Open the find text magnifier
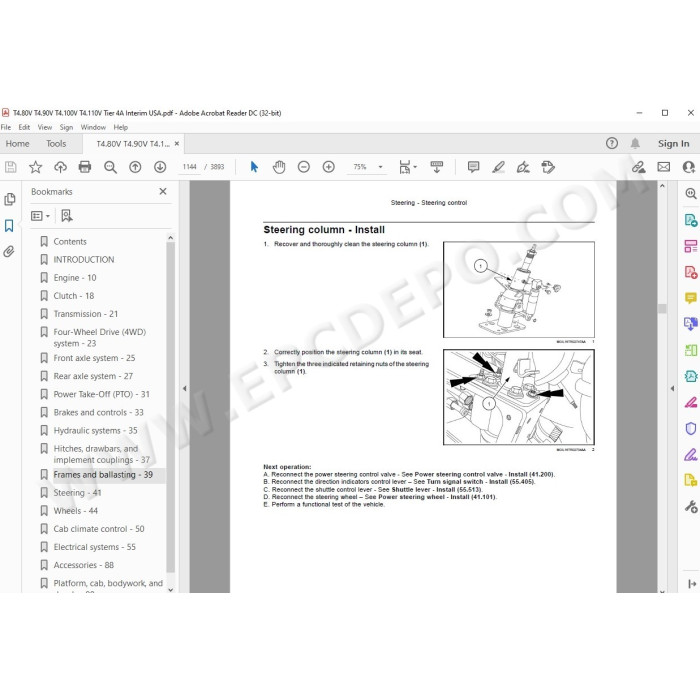This screenshot has width=700, height=700. pyautogui.click(x=110, y=167)
